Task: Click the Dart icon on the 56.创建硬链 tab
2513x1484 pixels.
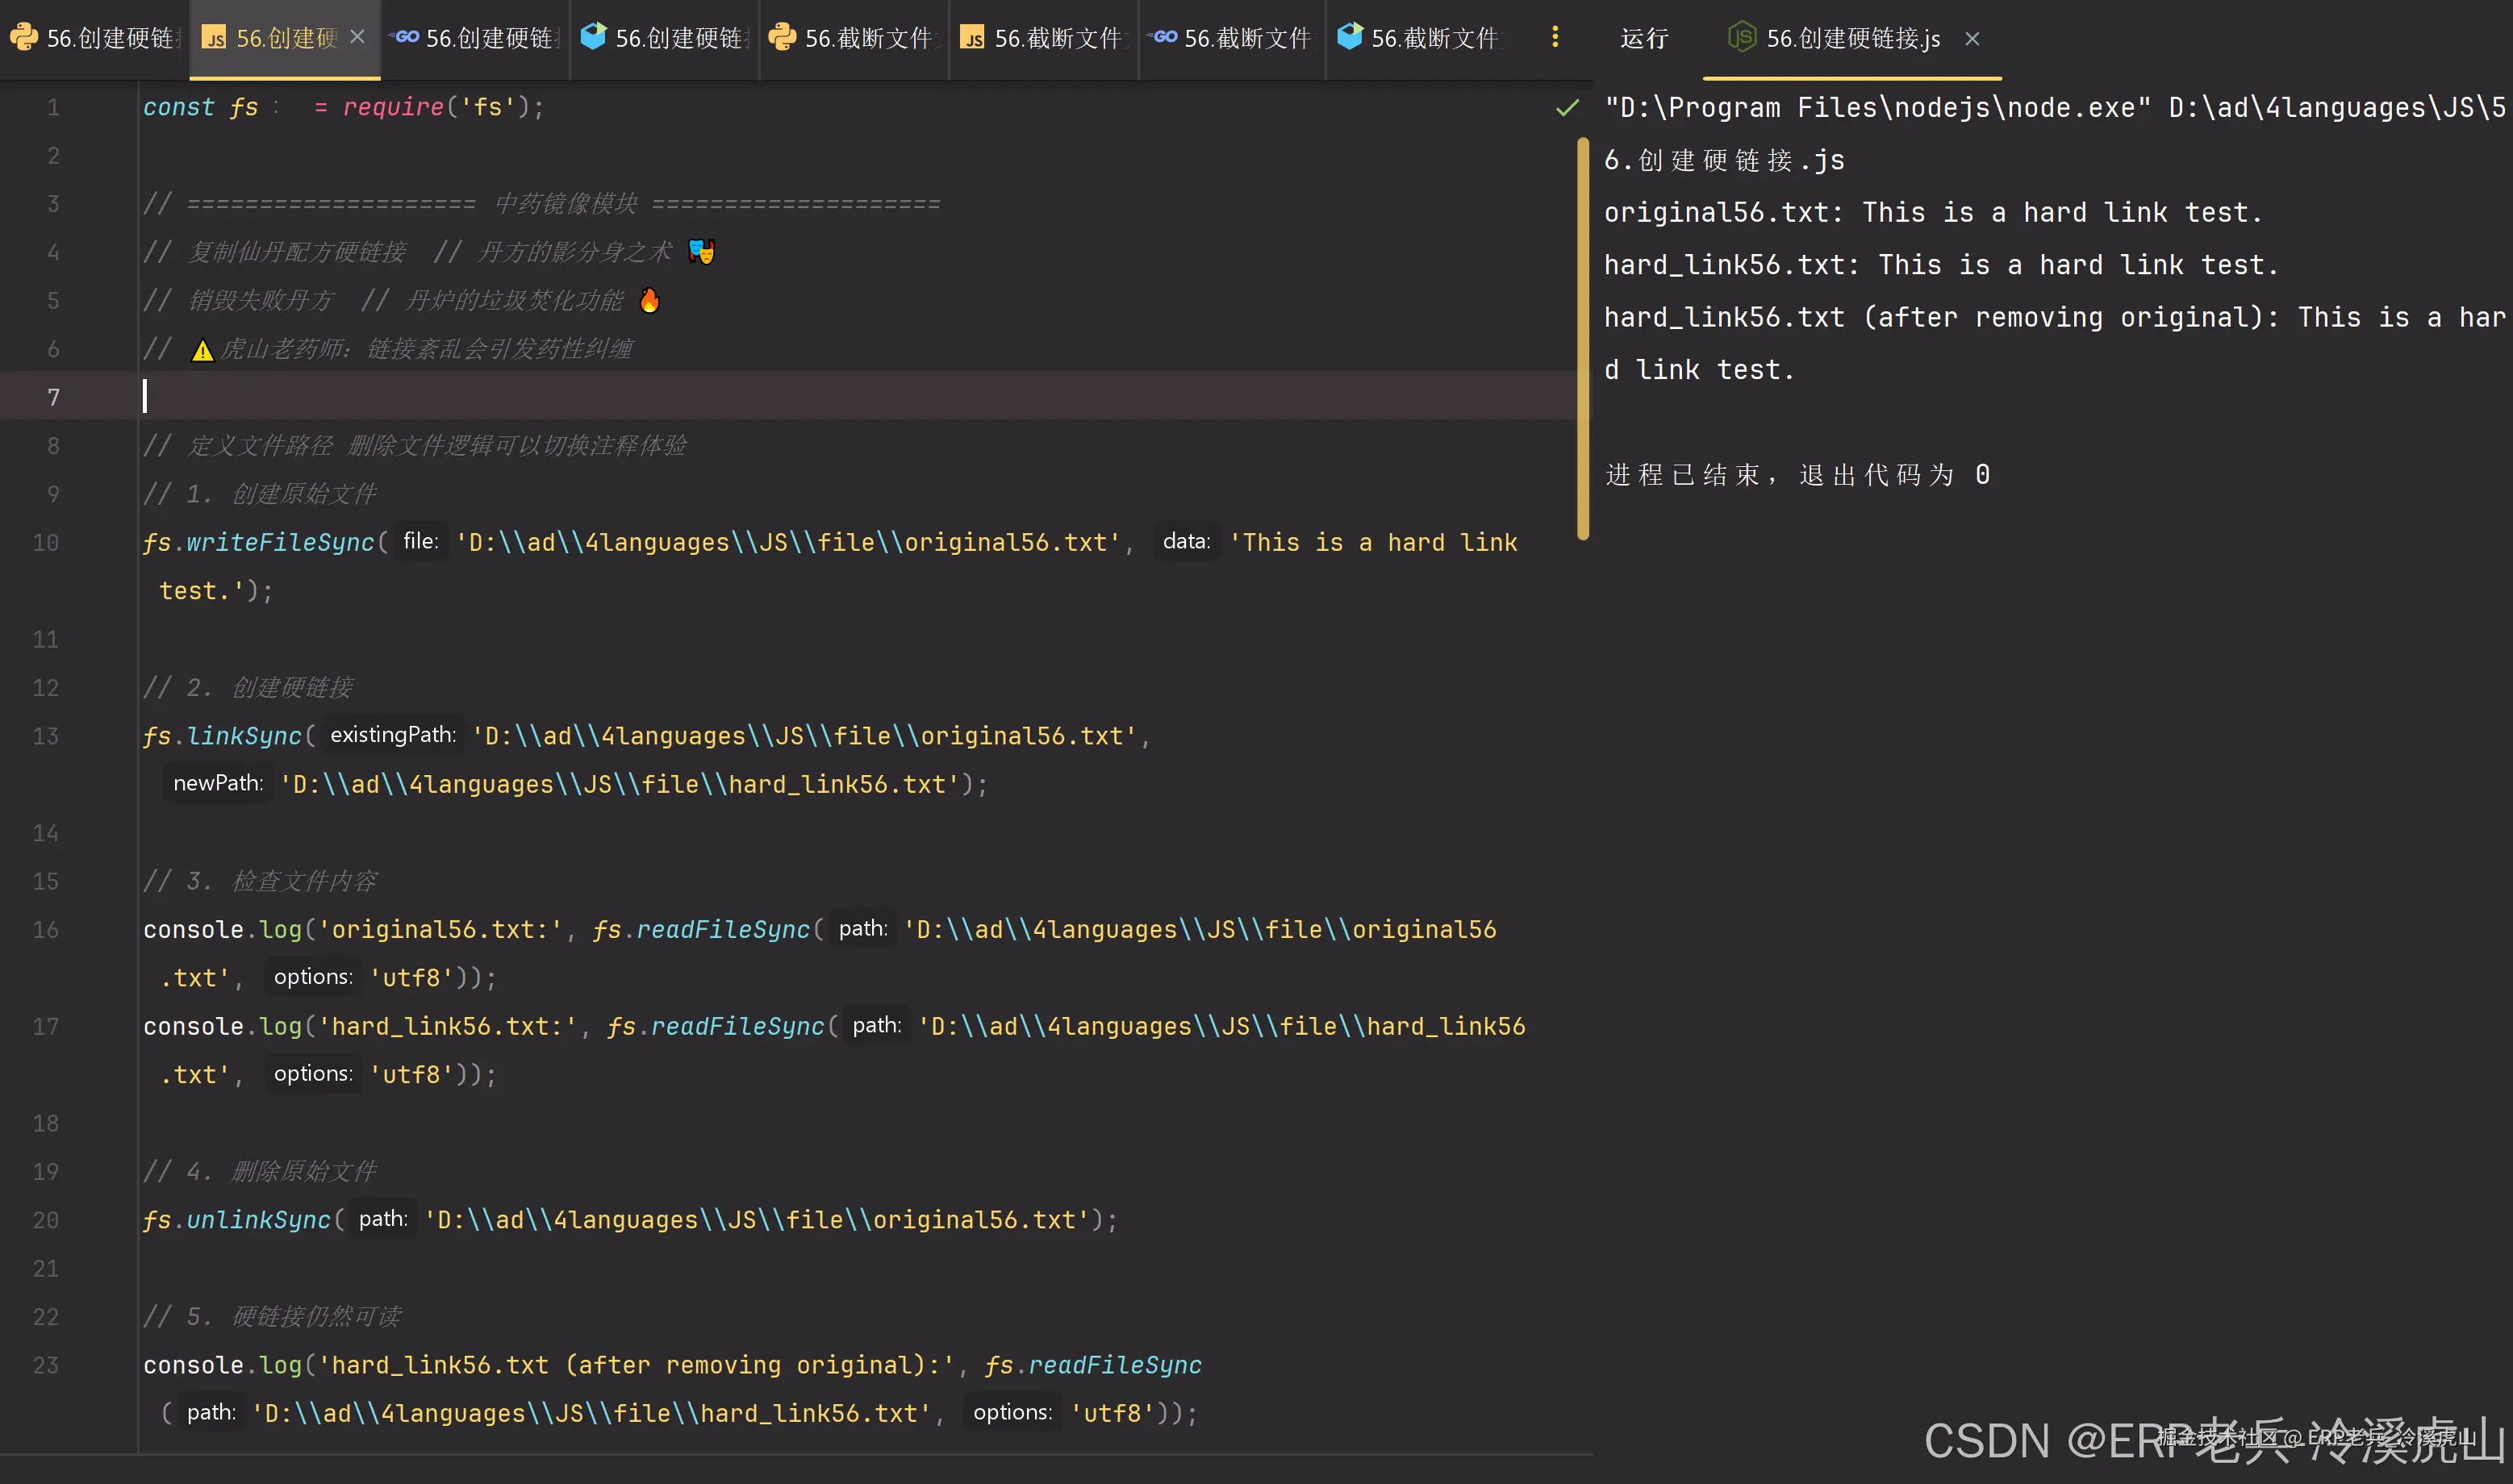Action: click(594, 38)
